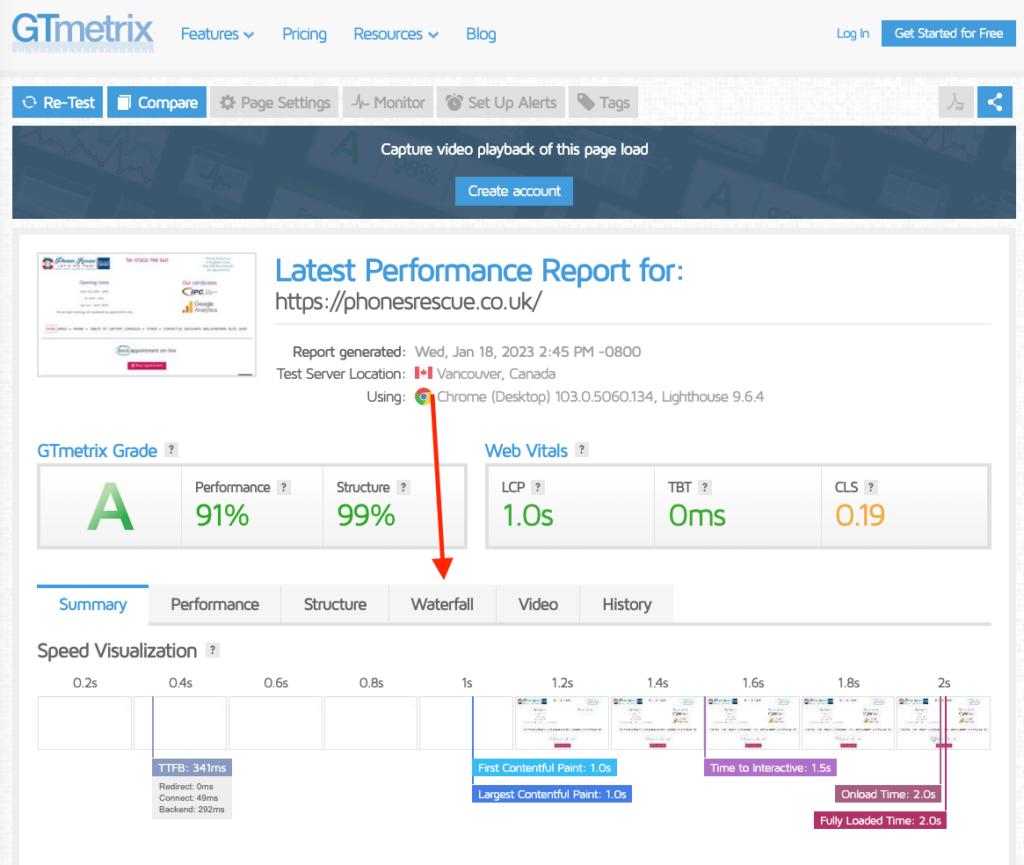Screen dimensions: 1024x865
Task: Click the 1.6s filmstrip frame
Action: (752, 723)
